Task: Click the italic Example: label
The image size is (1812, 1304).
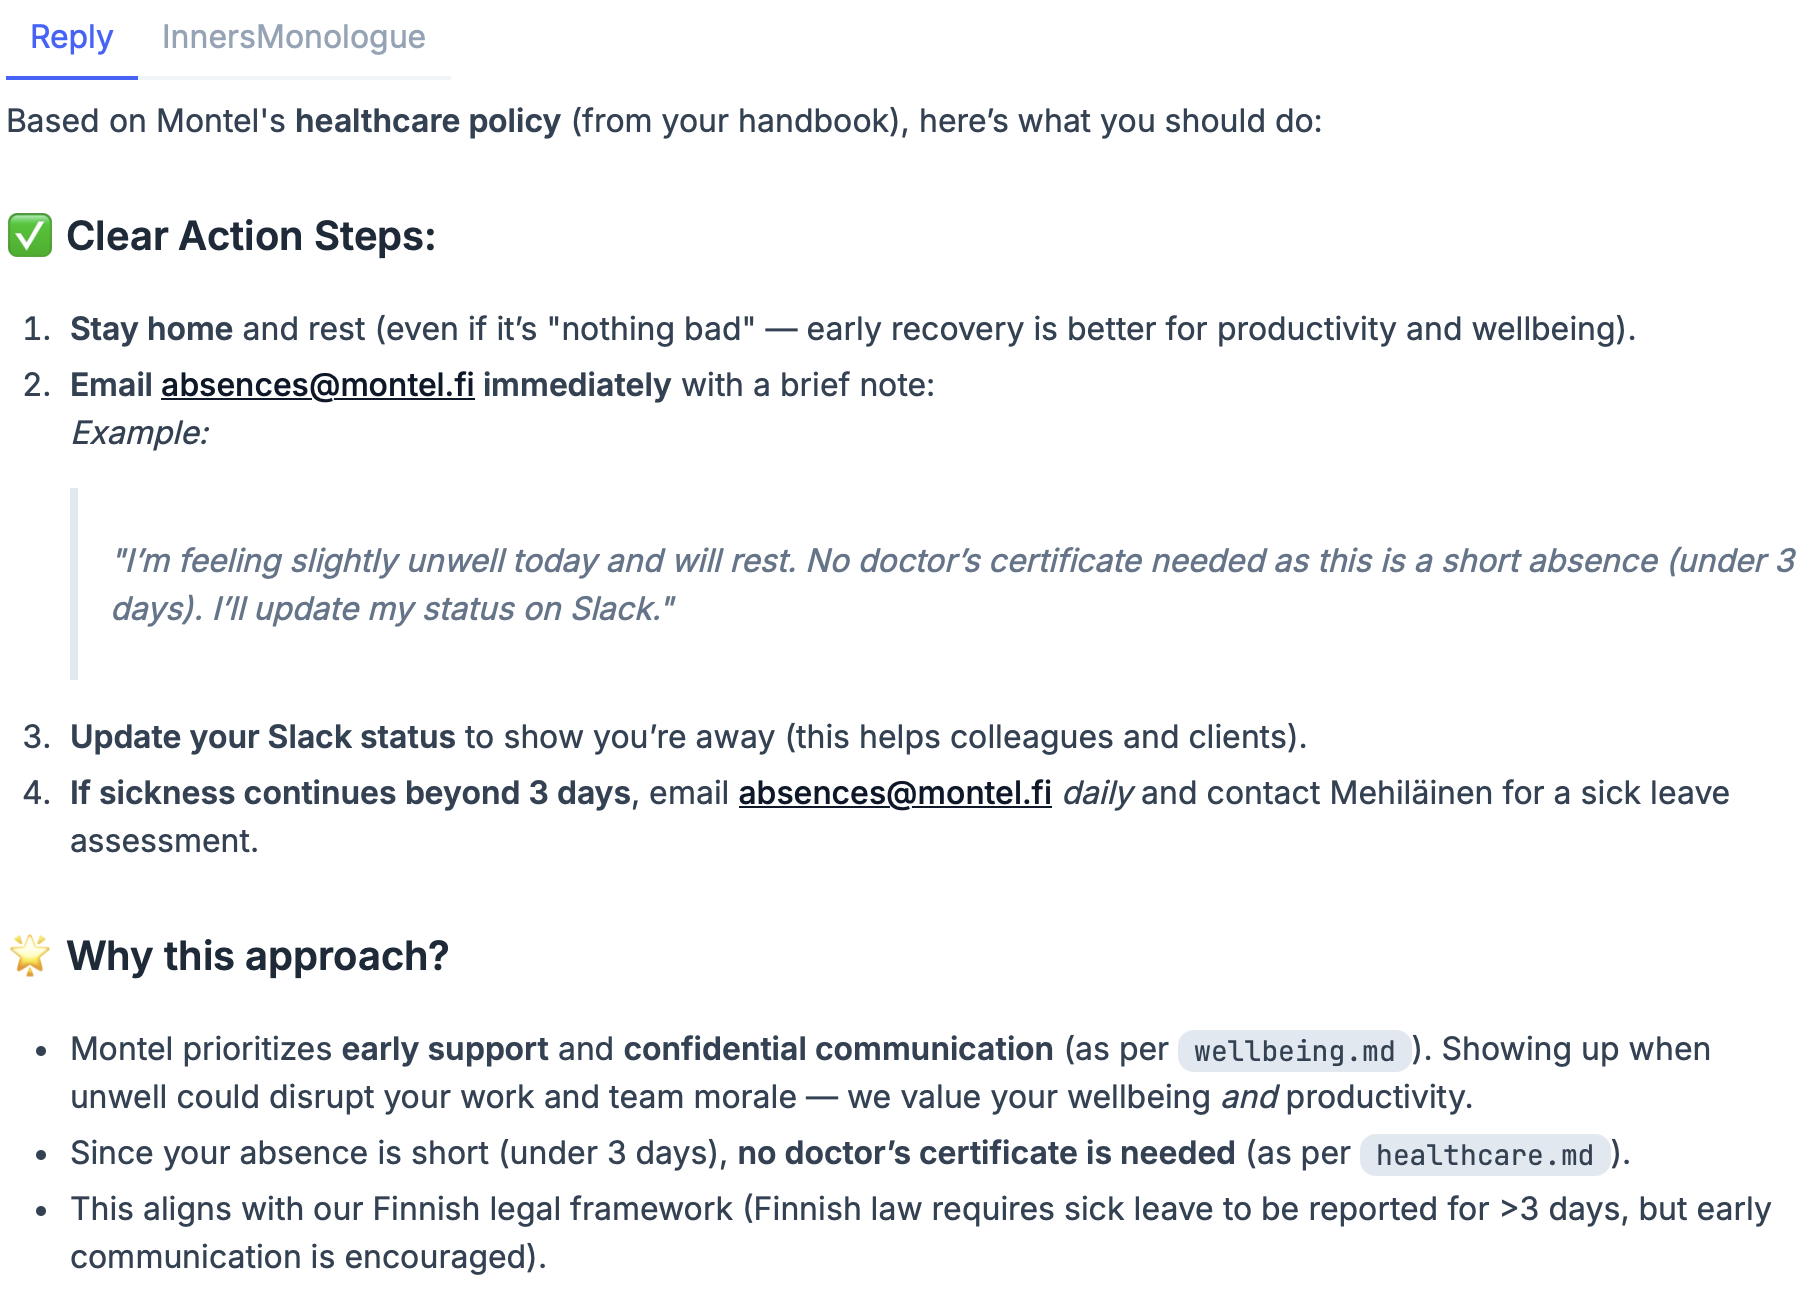Action: pos(140,433)
